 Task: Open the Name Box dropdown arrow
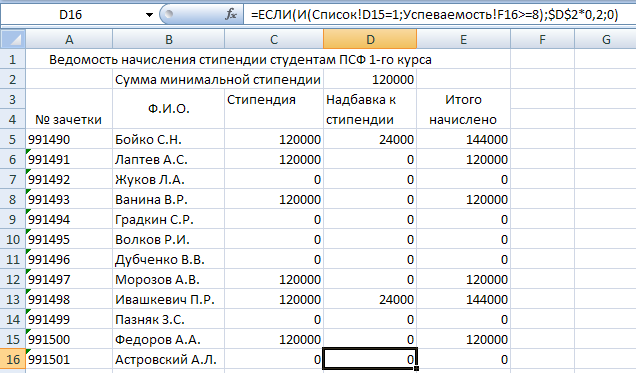[149, 15]
